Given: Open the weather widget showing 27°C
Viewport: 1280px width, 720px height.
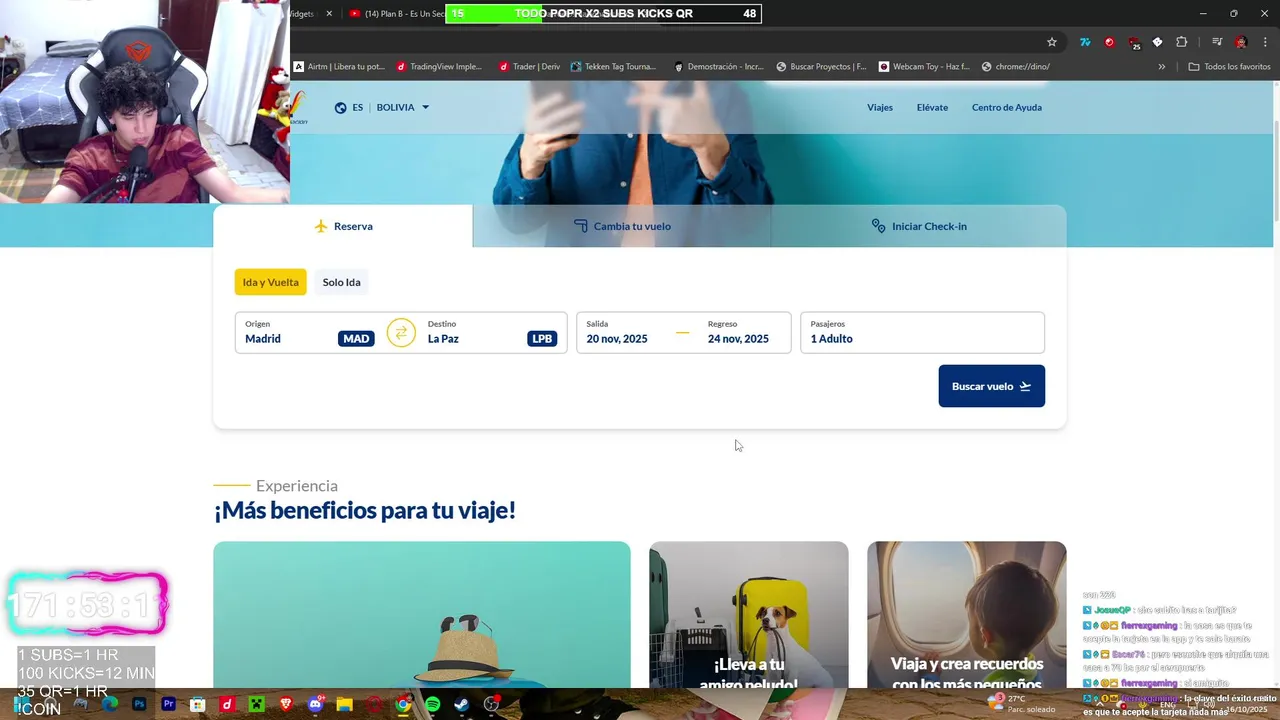Looking at the screenshot, I should click(x=1020, y=704).
